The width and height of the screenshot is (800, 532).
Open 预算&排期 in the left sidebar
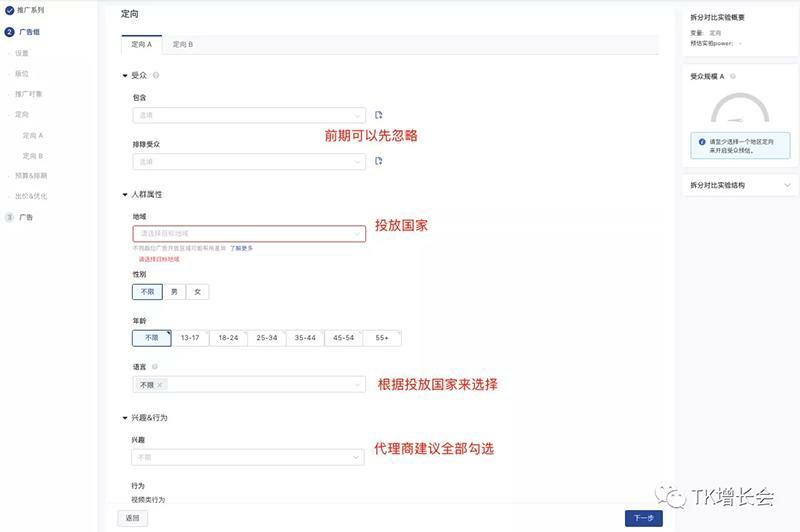pyautogui.click(x=30, y=175)
